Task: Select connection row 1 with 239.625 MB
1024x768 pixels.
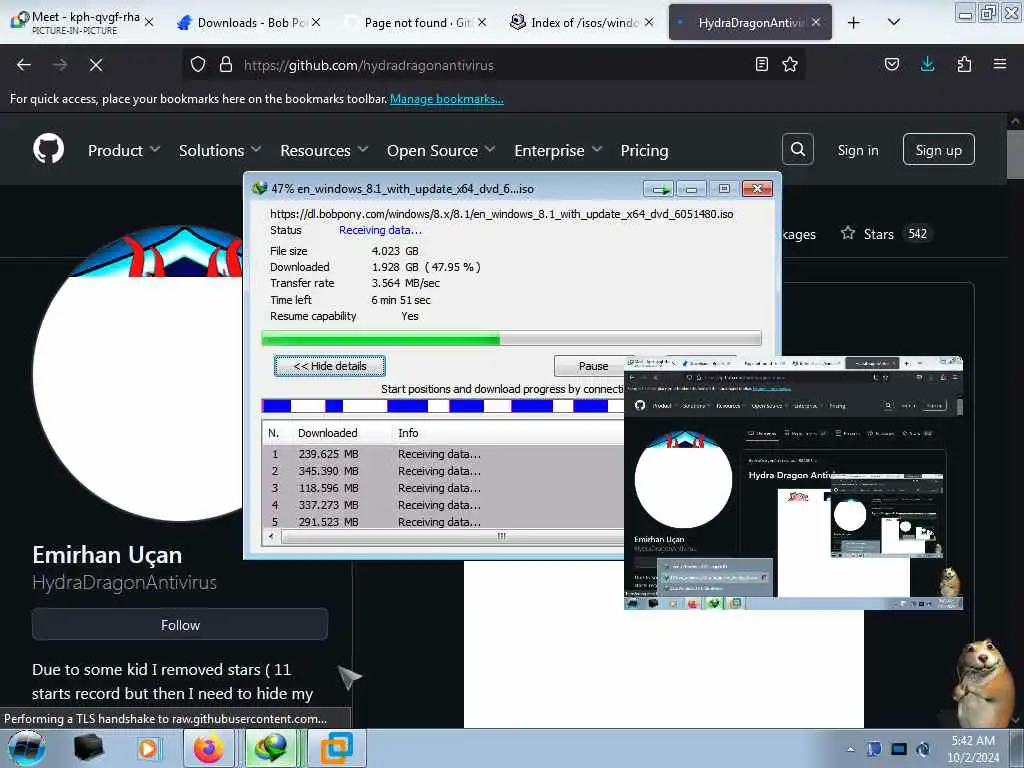Action: click(443, 454)
